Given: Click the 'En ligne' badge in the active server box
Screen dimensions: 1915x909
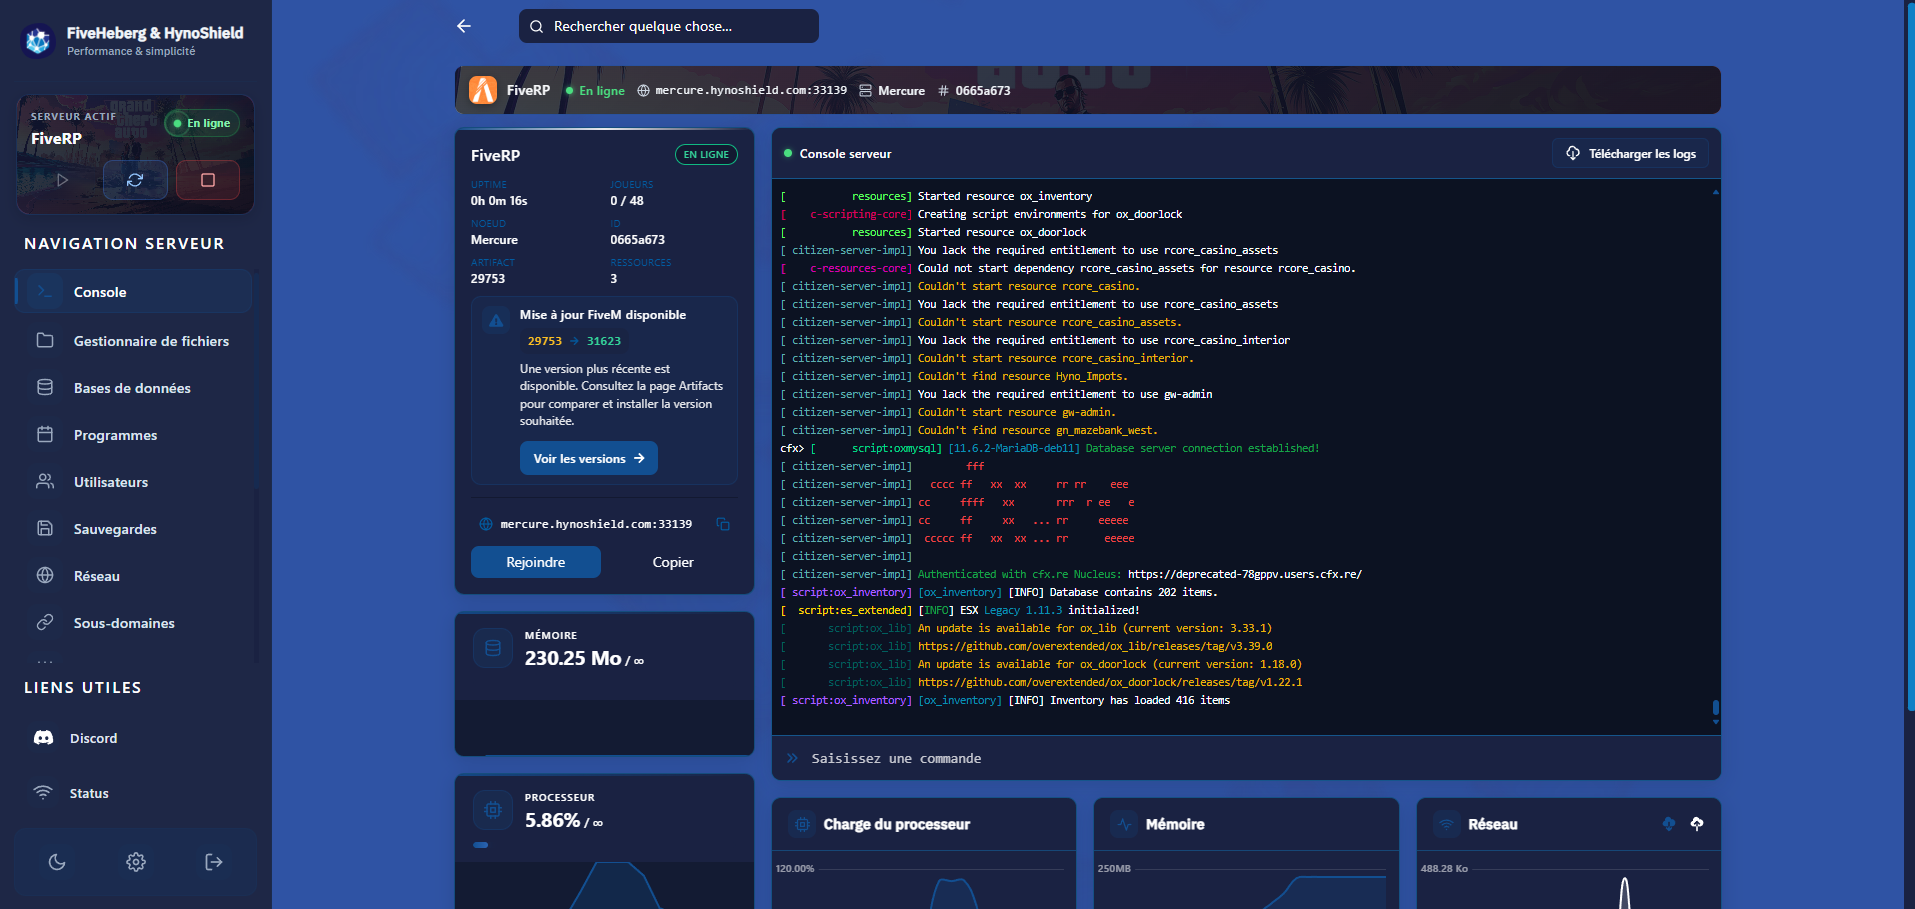Looking at the screenshot, I should [202, 123].
